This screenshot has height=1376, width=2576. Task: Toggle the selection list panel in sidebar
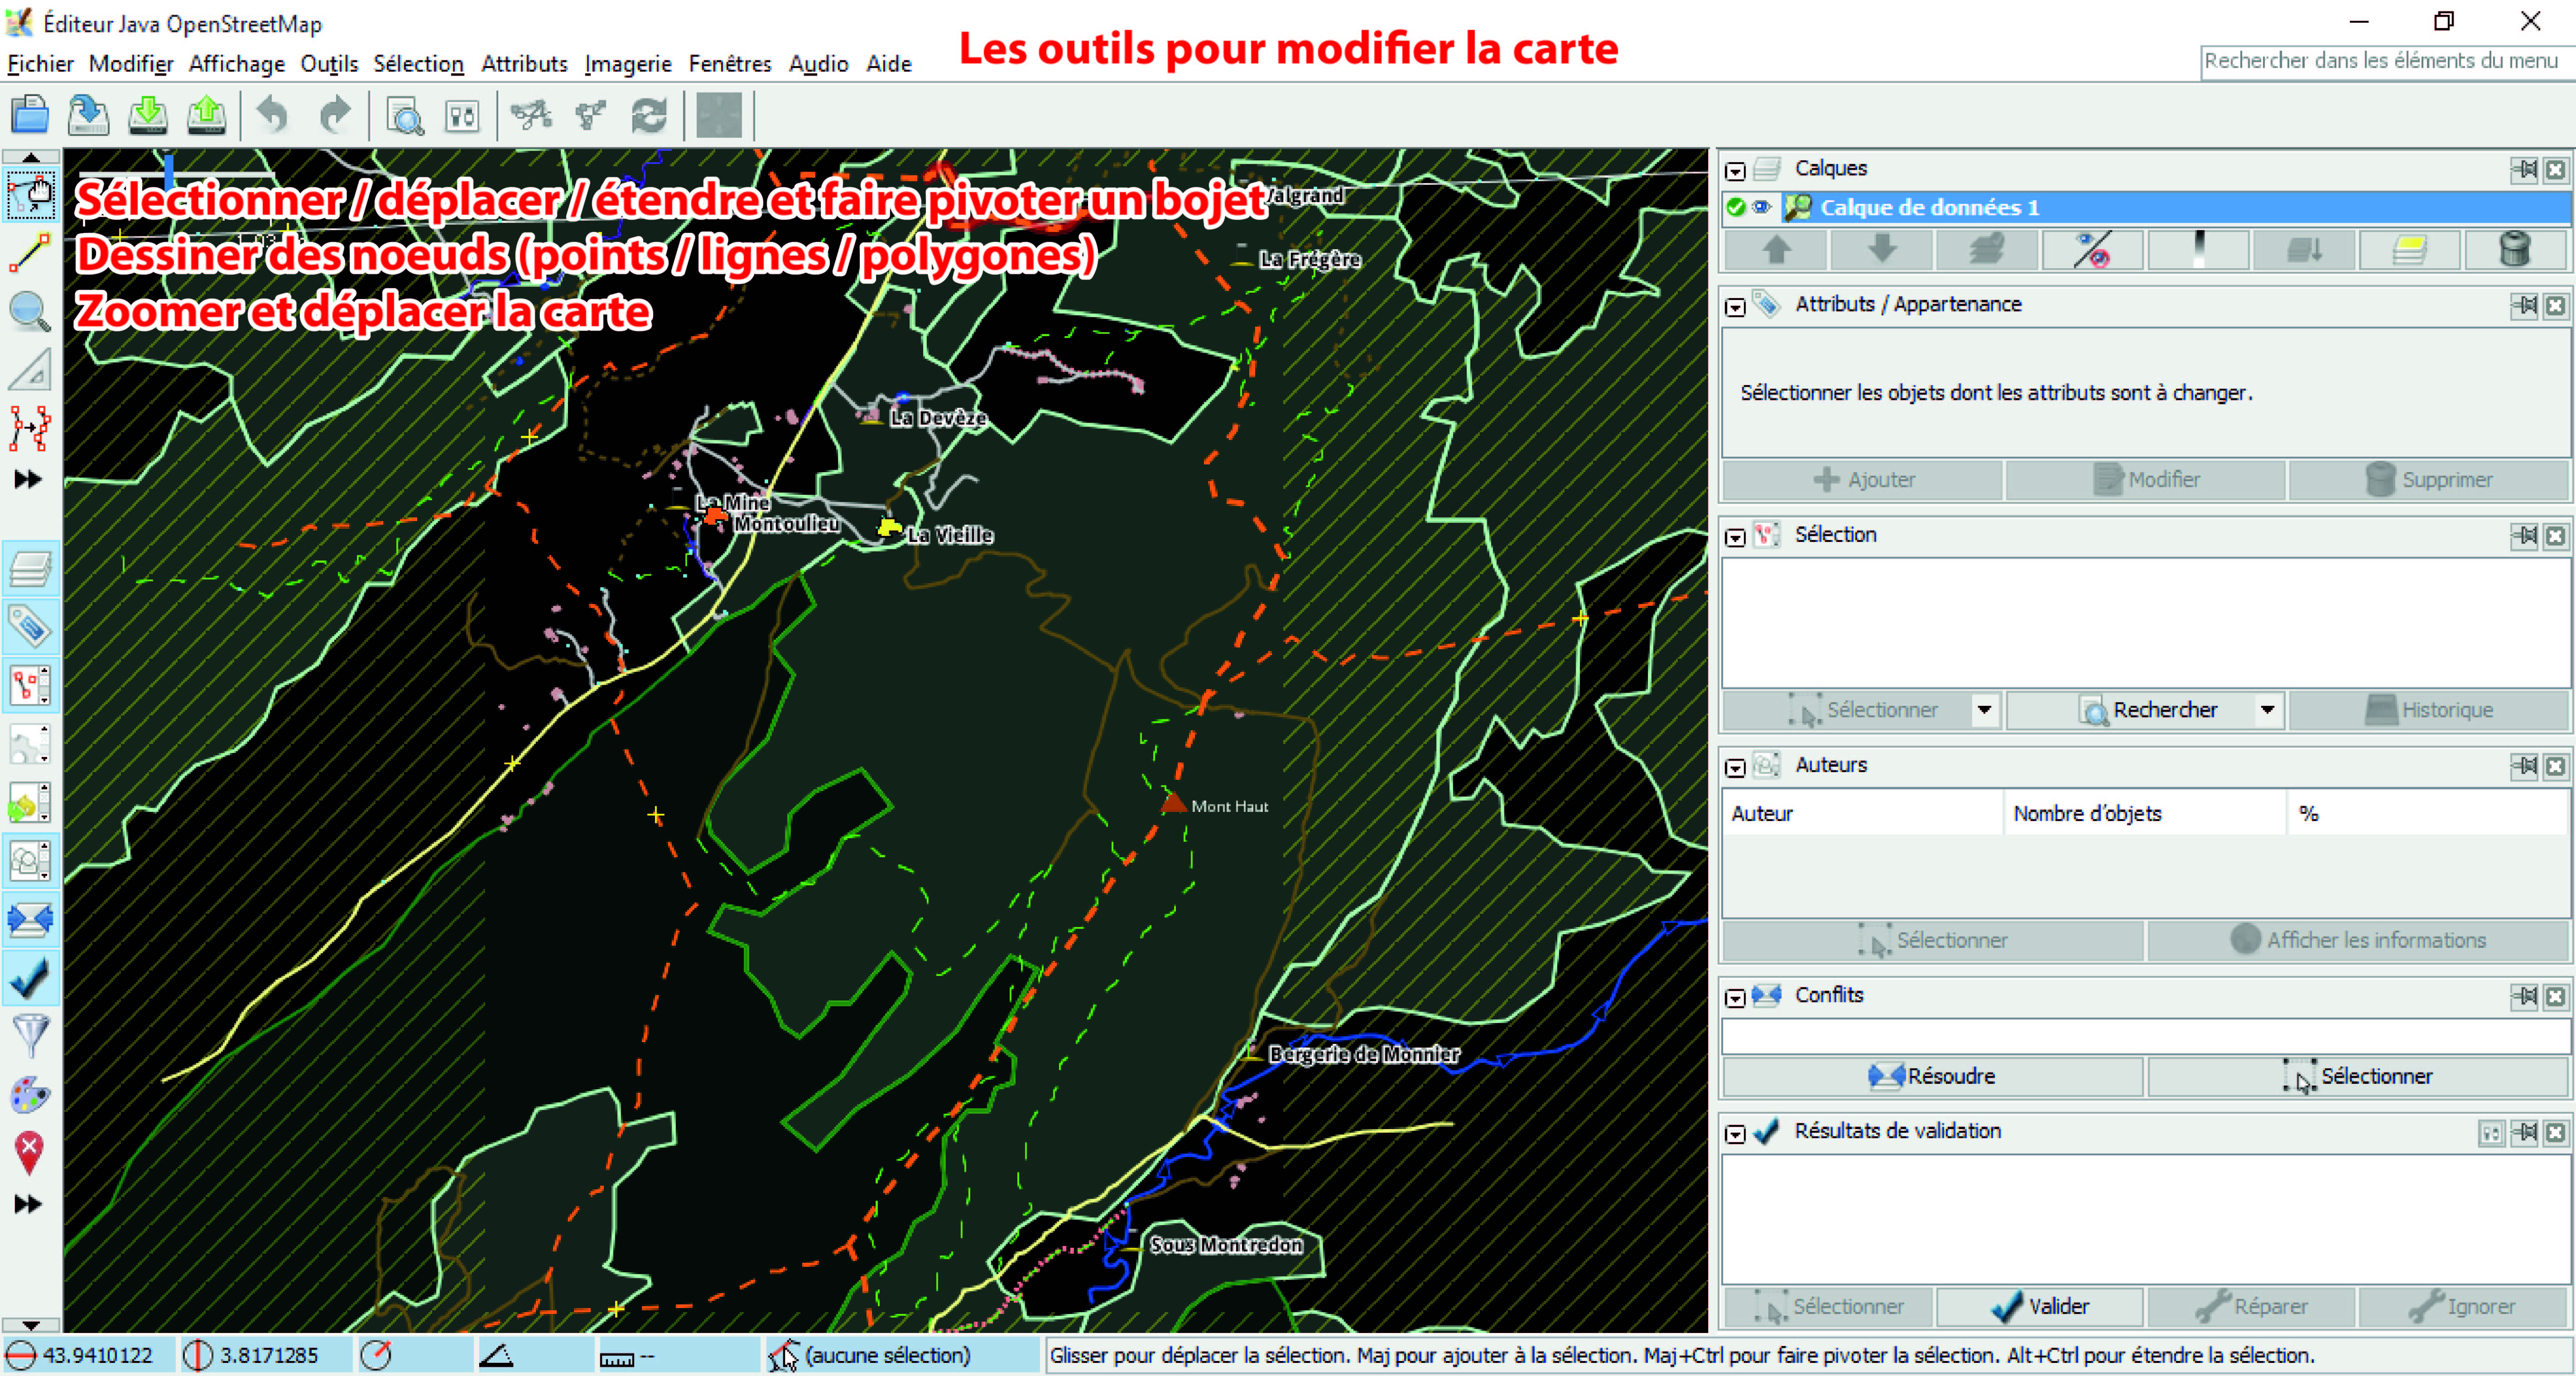[30, 686]
